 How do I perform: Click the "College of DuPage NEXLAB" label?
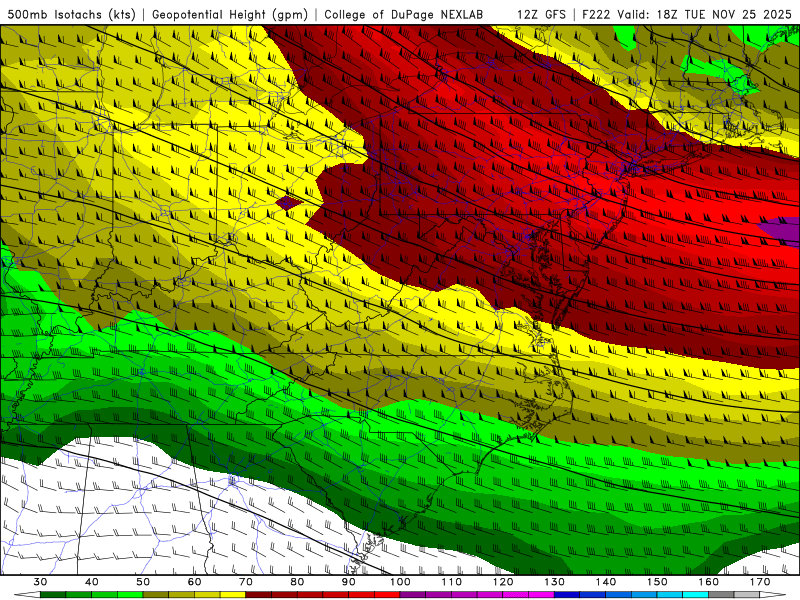(x=404, y=14)
